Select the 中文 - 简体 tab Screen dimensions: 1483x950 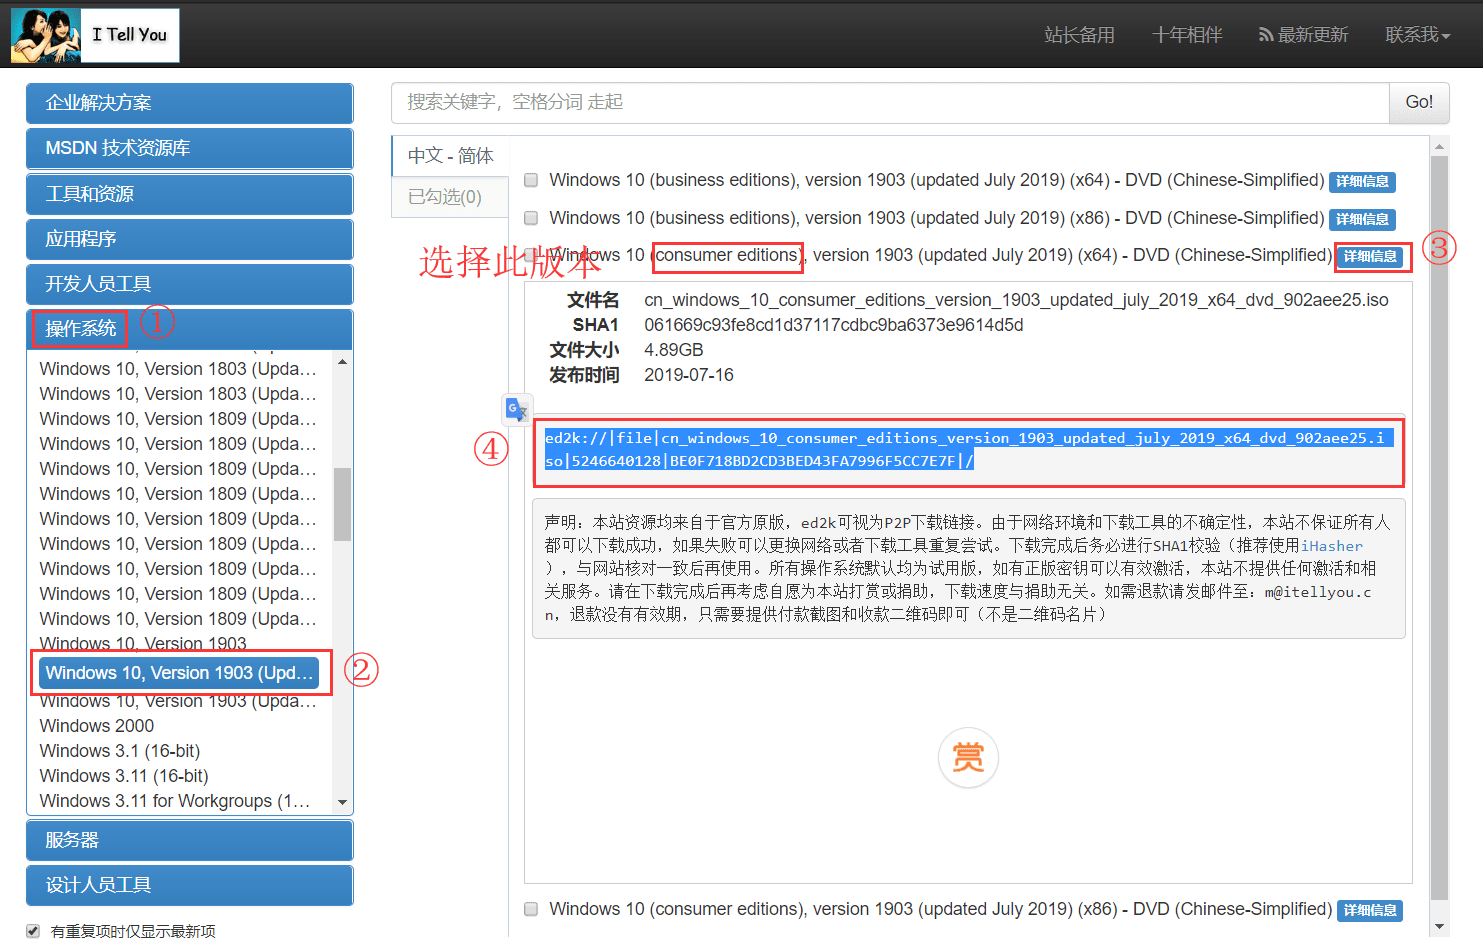tap(449, 156)
